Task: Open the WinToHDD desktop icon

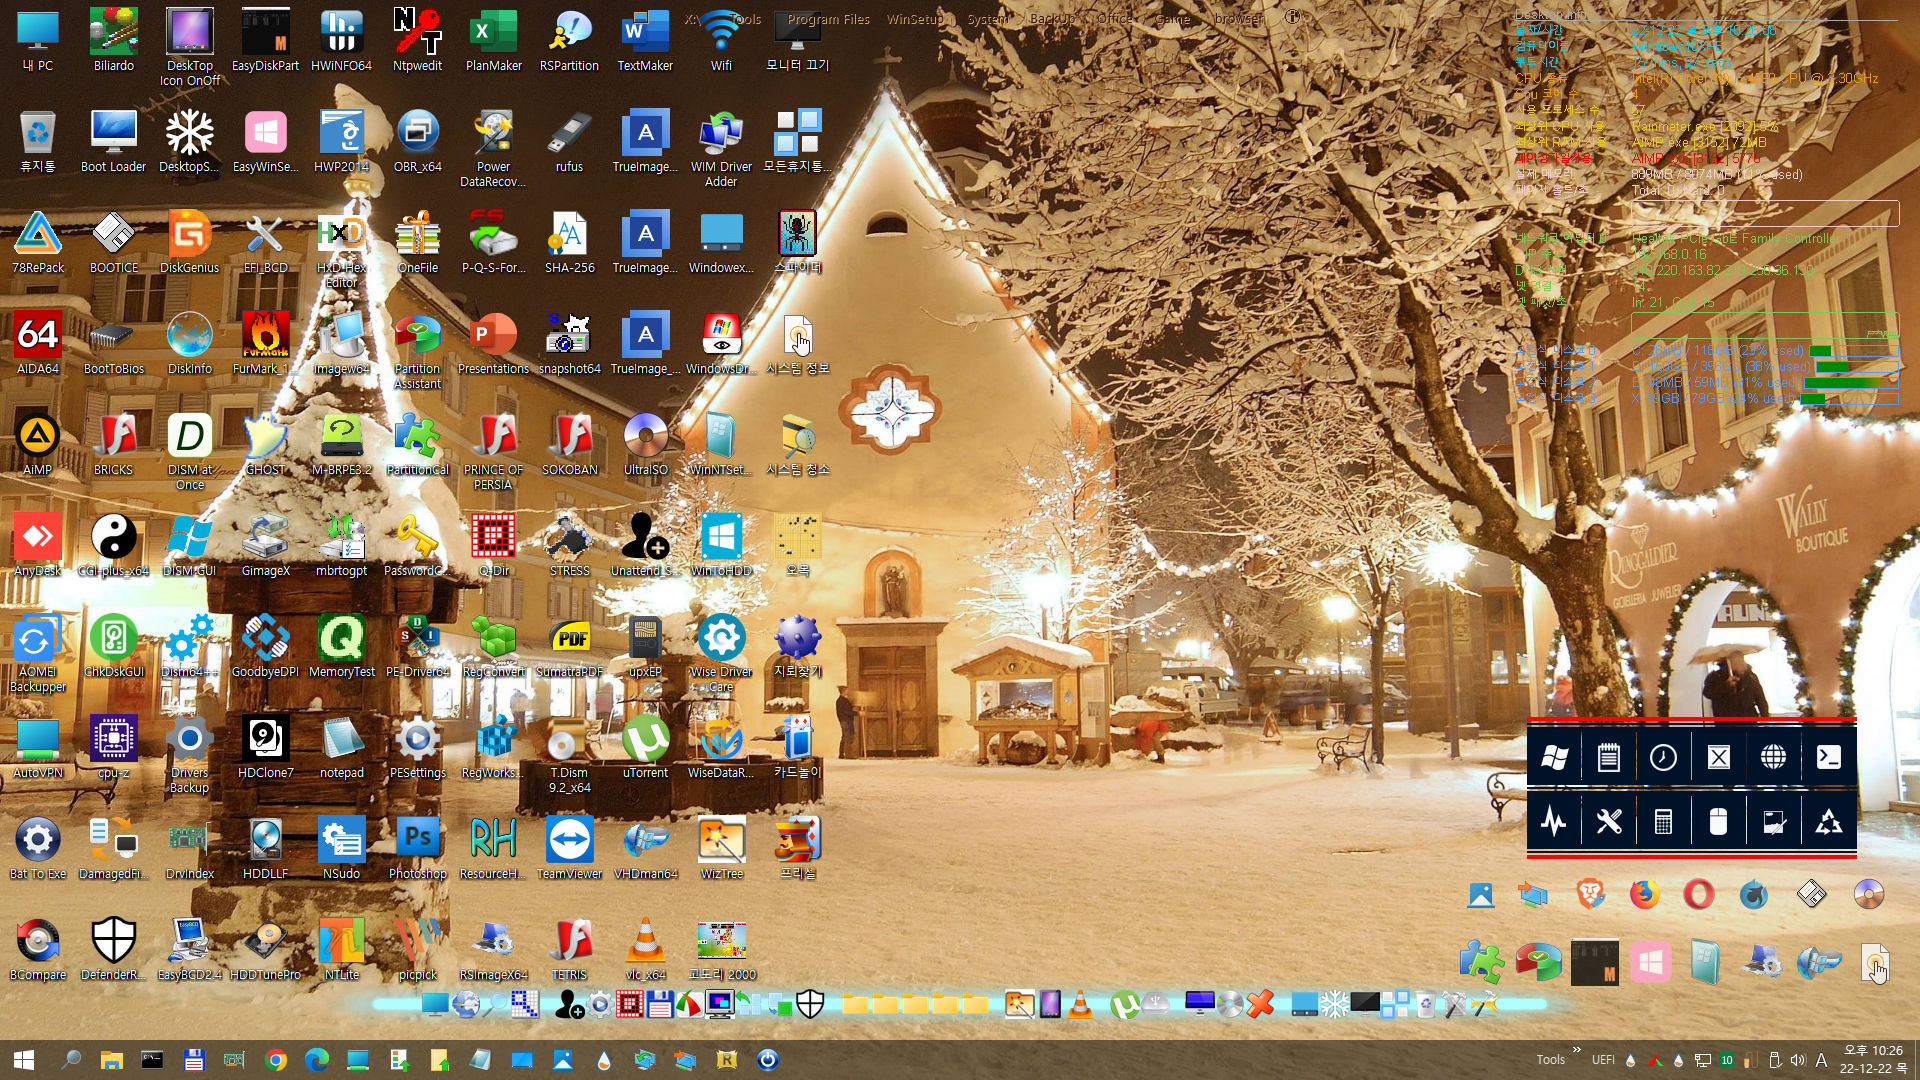Action: click(721, 545)
